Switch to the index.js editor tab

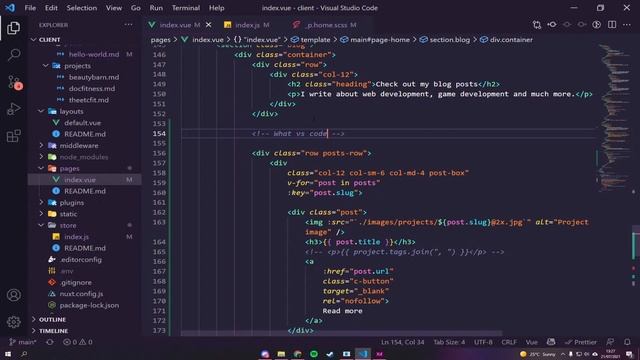tap(247, 25)
